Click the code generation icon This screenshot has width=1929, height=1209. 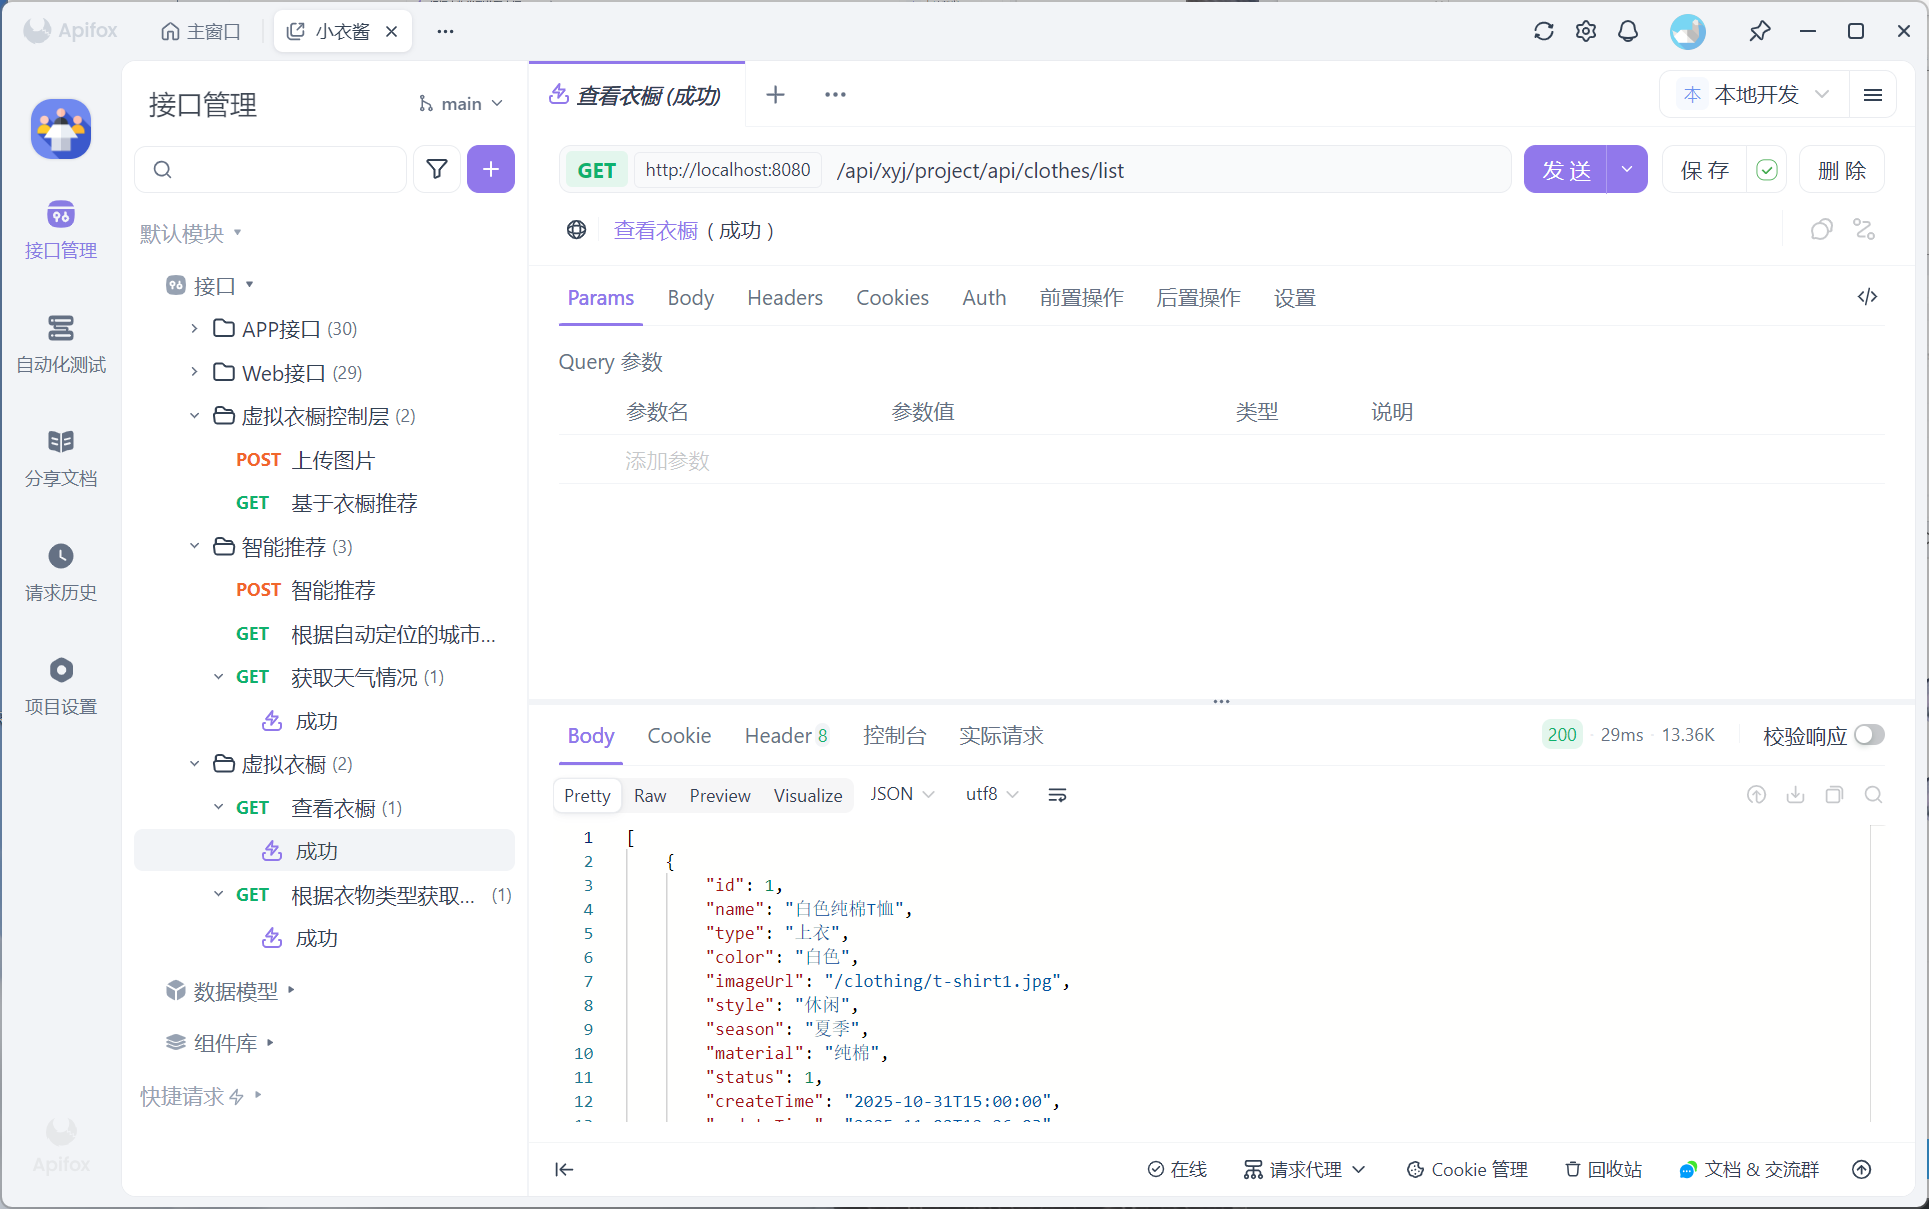[1867, 297]
